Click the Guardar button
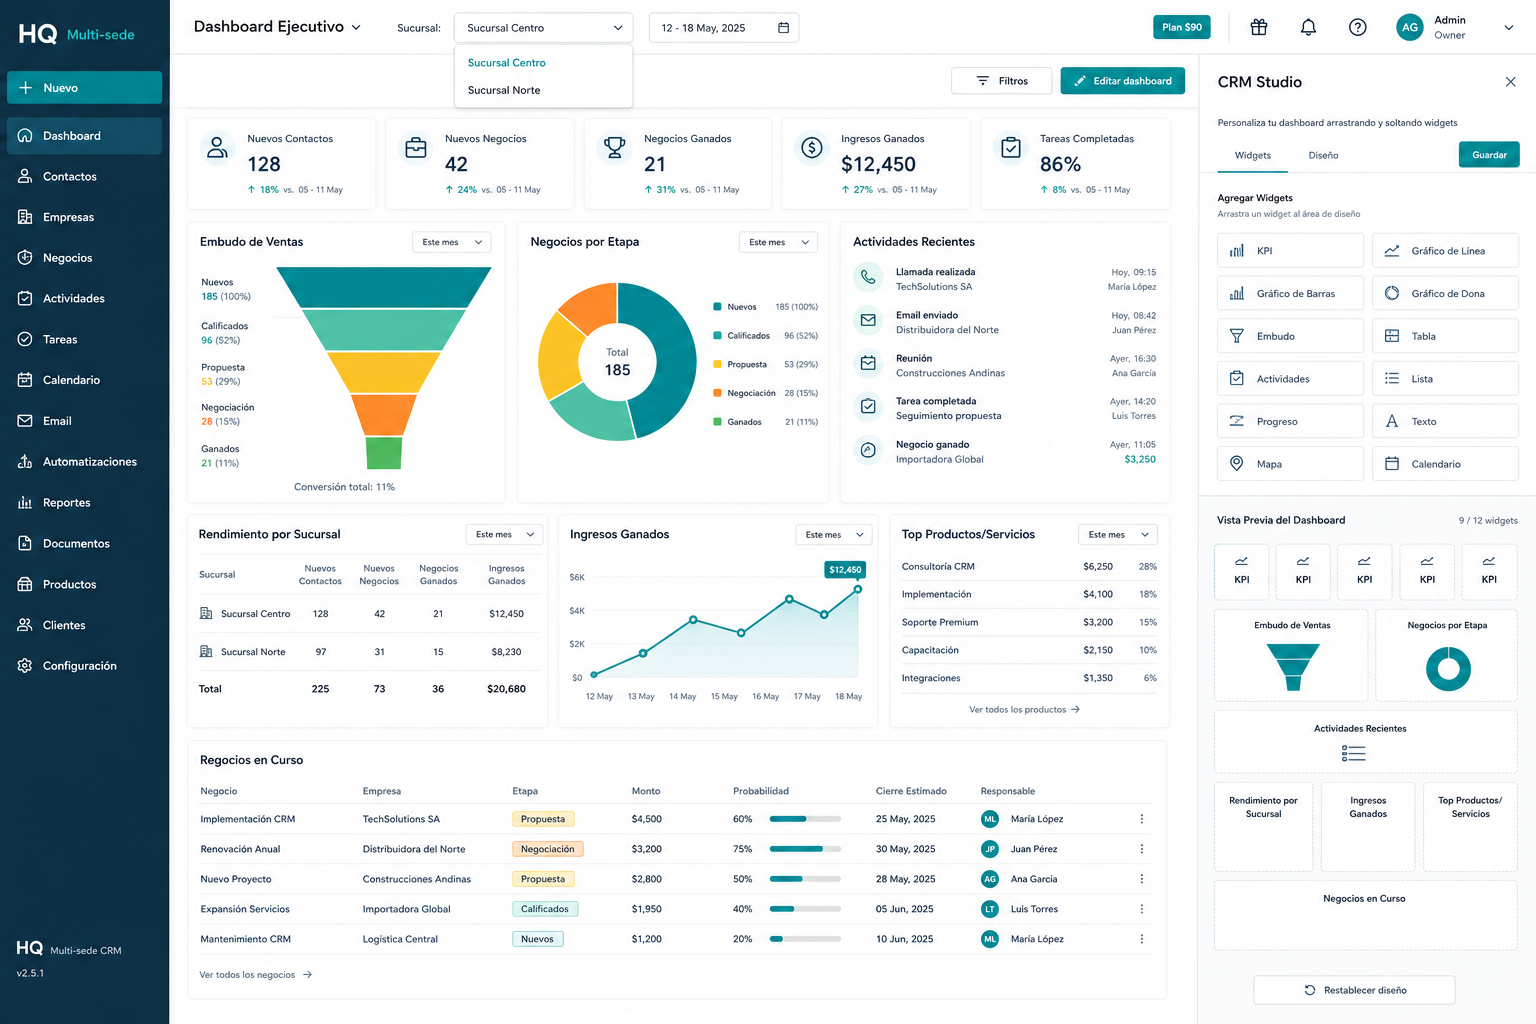This screenshot has width=1536, height=1024. click(x=1489, y=155)
